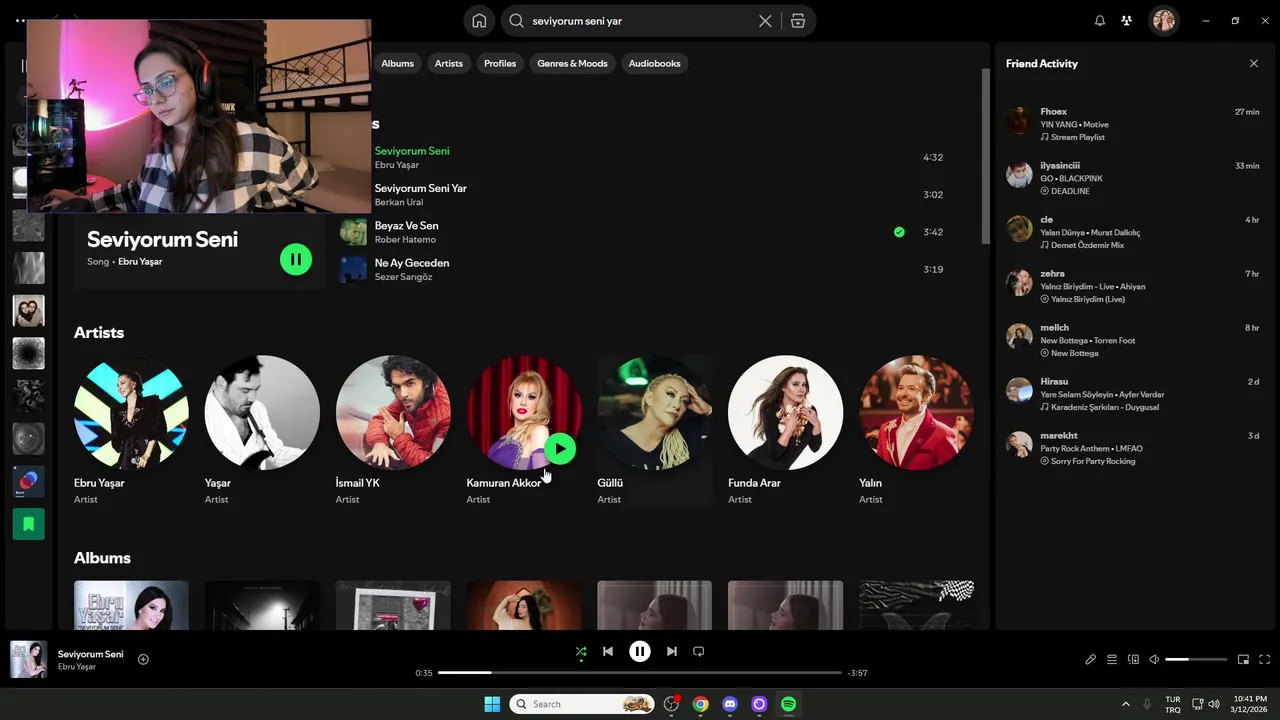Open the Yaşar artist card

click(262, 430)
